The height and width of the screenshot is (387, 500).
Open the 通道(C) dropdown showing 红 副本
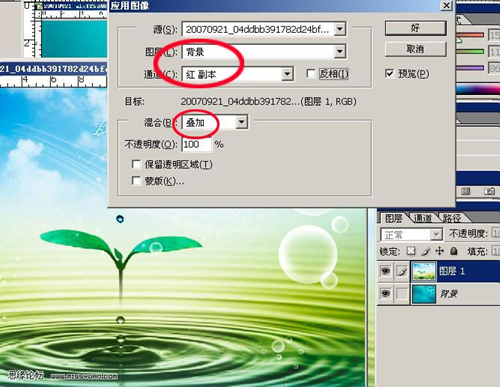[287, 74]
